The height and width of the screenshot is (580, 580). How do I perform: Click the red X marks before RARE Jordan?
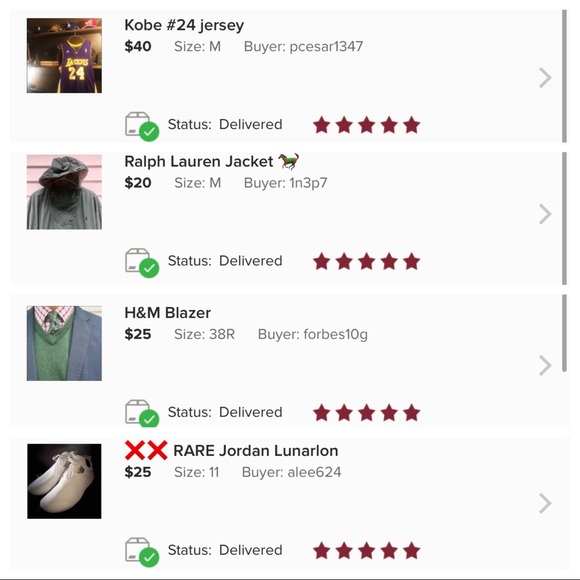pos(146,451)
